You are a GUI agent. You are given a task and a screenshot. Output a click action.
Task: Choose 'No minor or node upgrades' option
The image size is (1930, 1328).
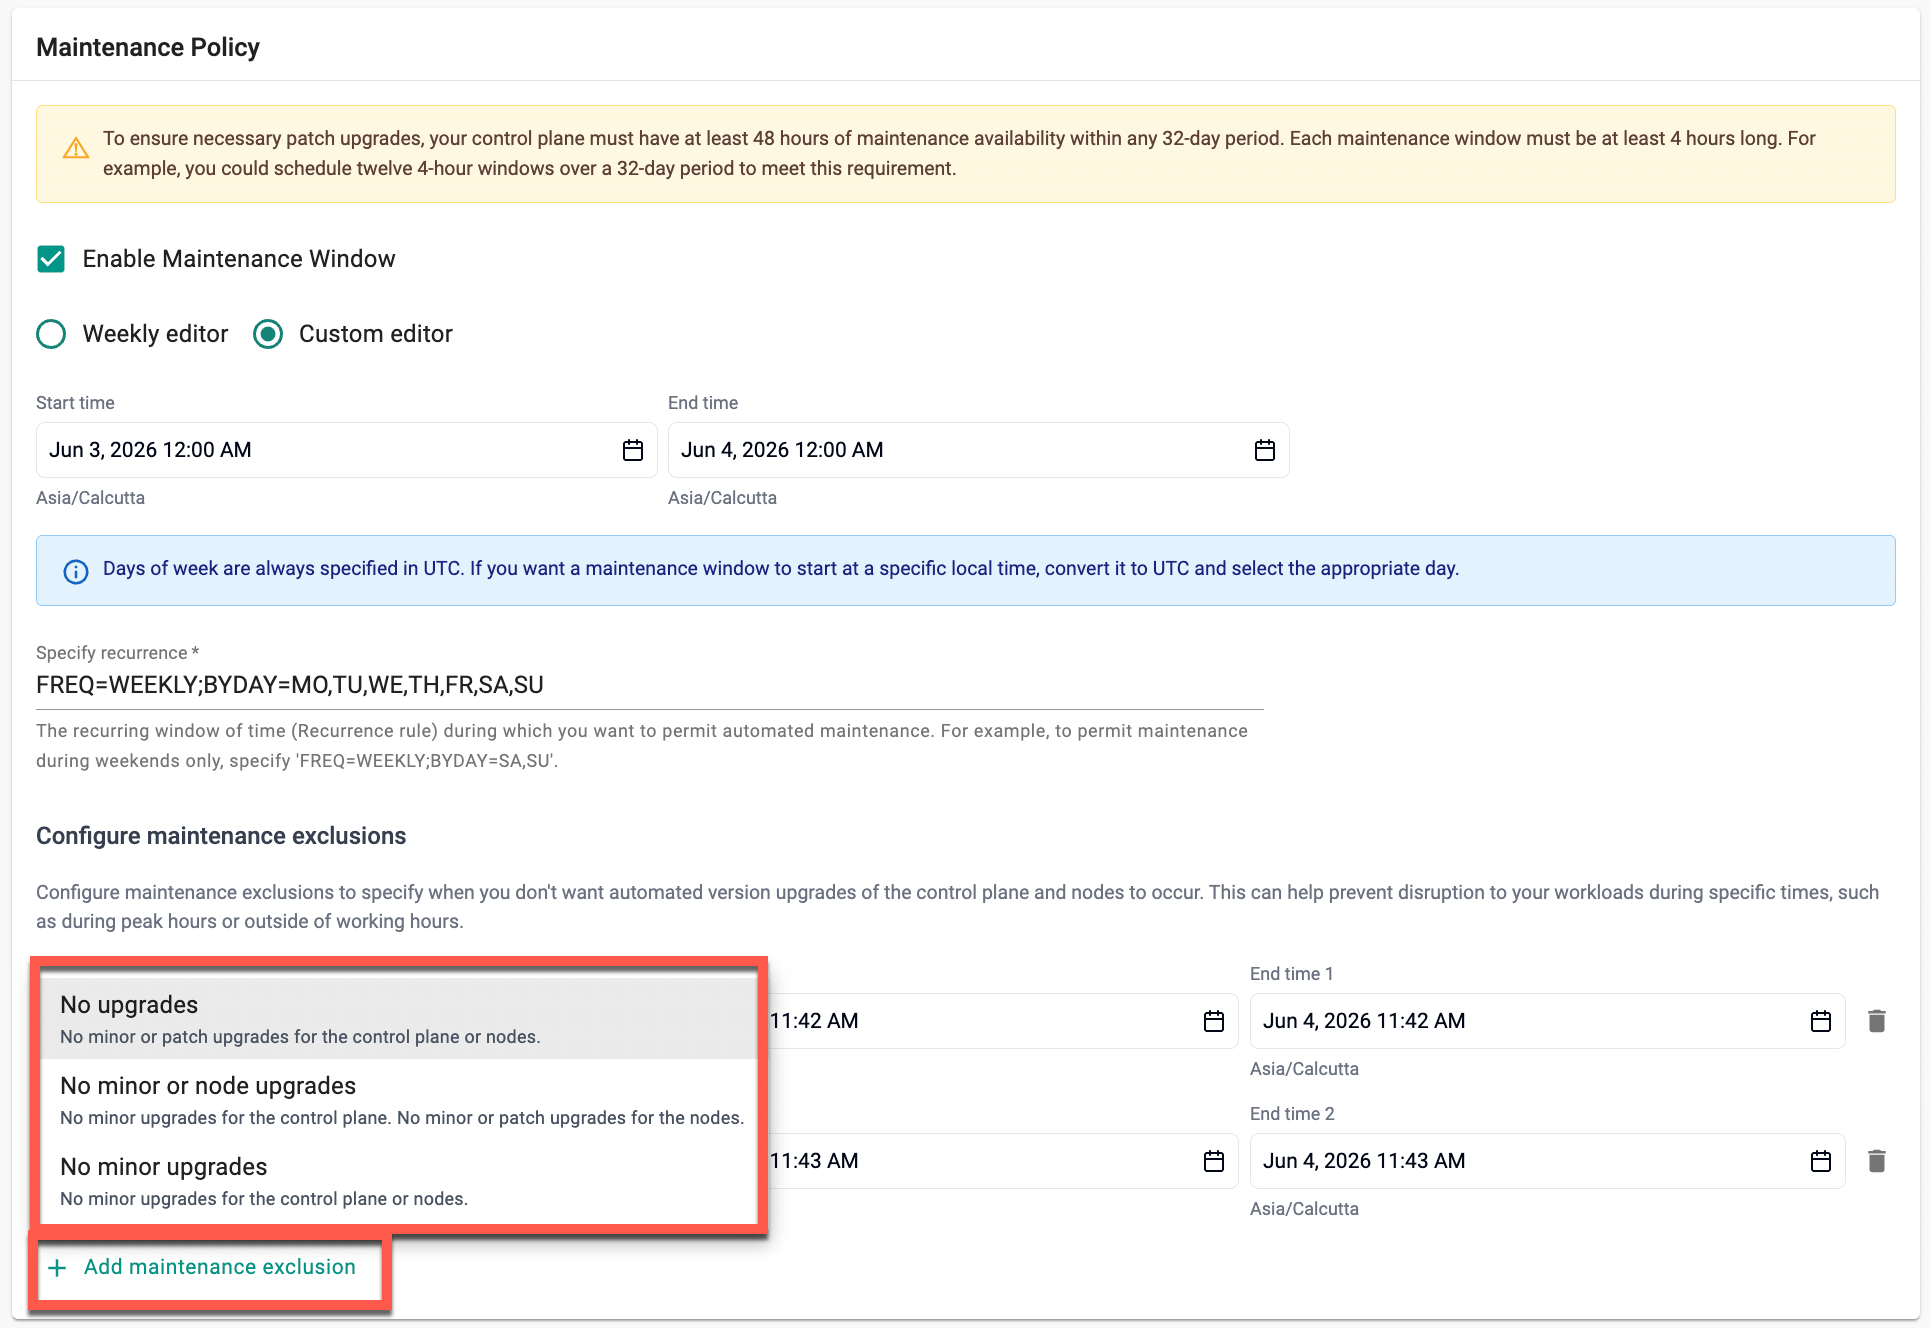tap(398, 1099)
